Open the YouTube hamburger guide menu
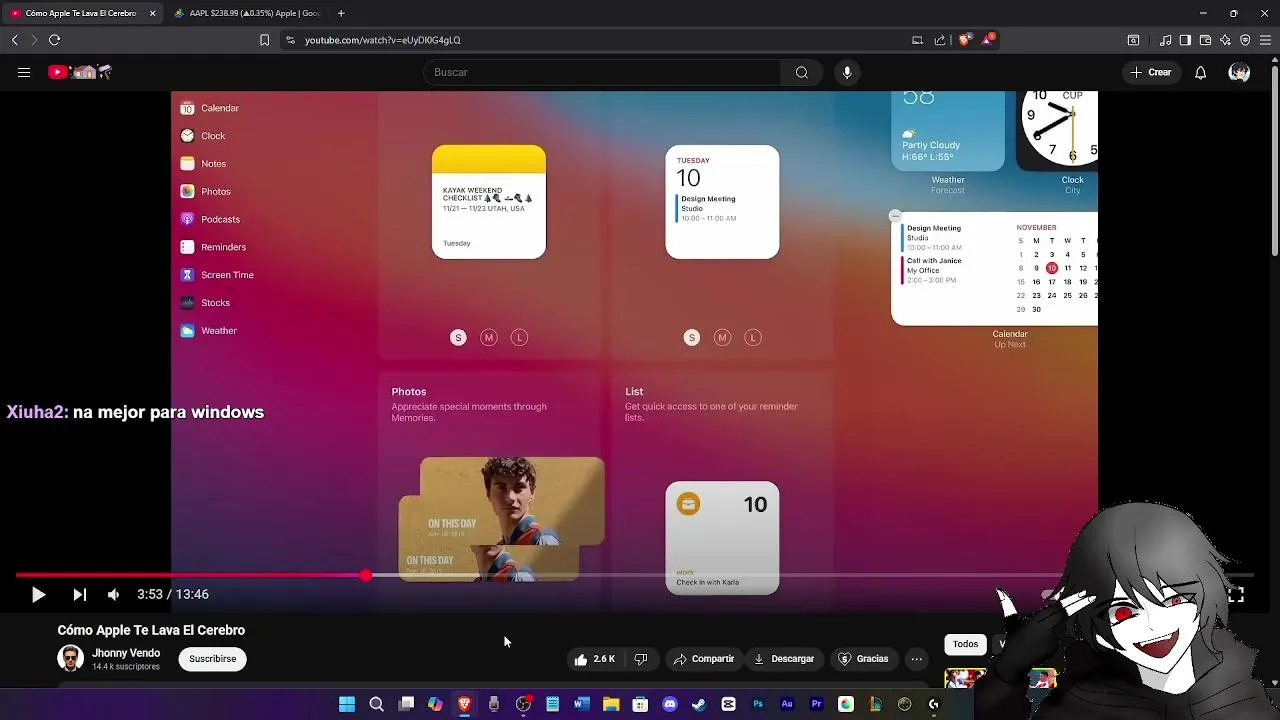1280x720 pixels. 24,72
